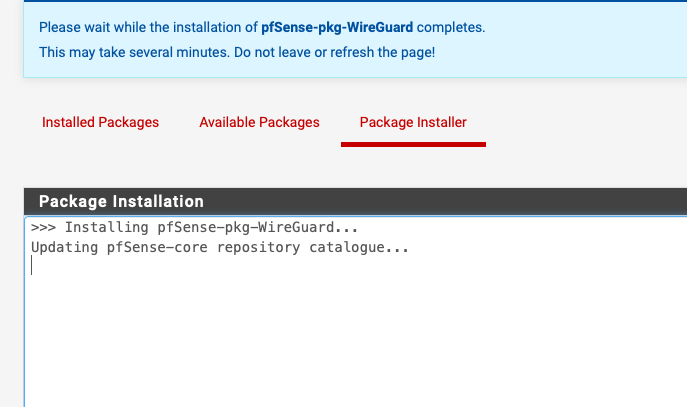This screenshot has width=687, height=407.
Task: Select the Package Installer tab
Action: tap(412, 123)
